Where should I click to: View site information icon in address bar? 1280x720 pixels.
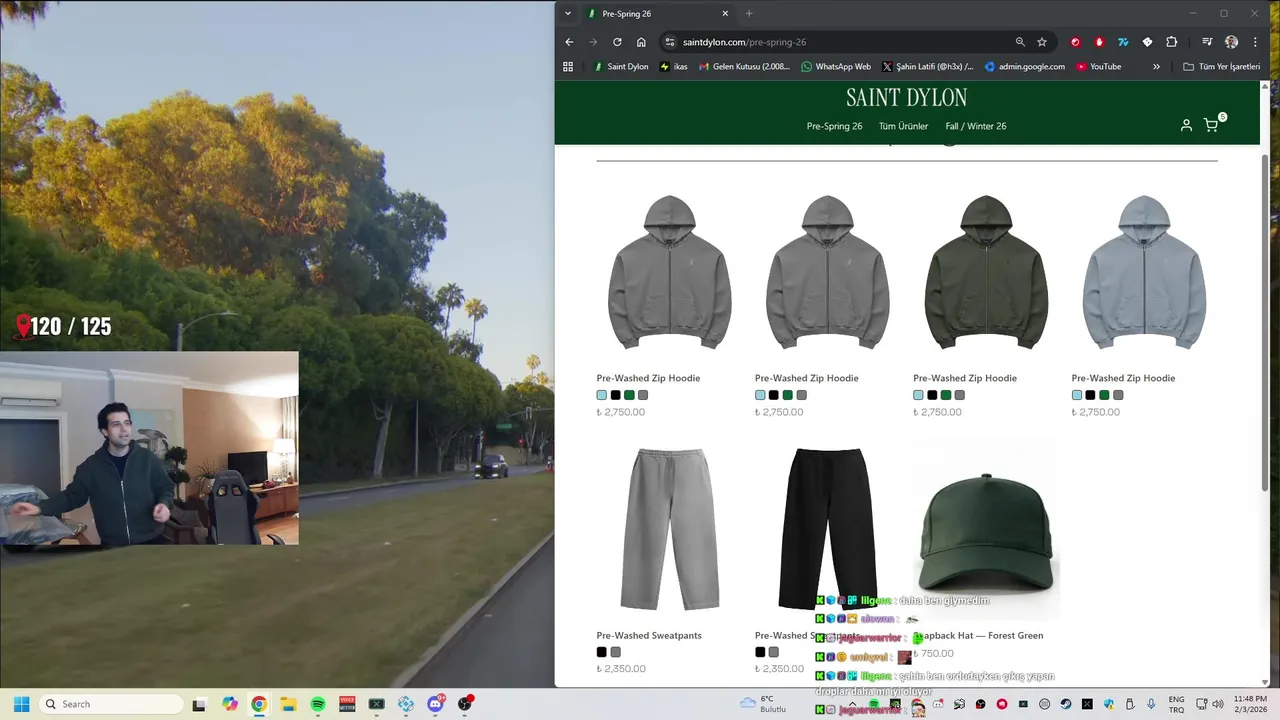click(670, 42)
